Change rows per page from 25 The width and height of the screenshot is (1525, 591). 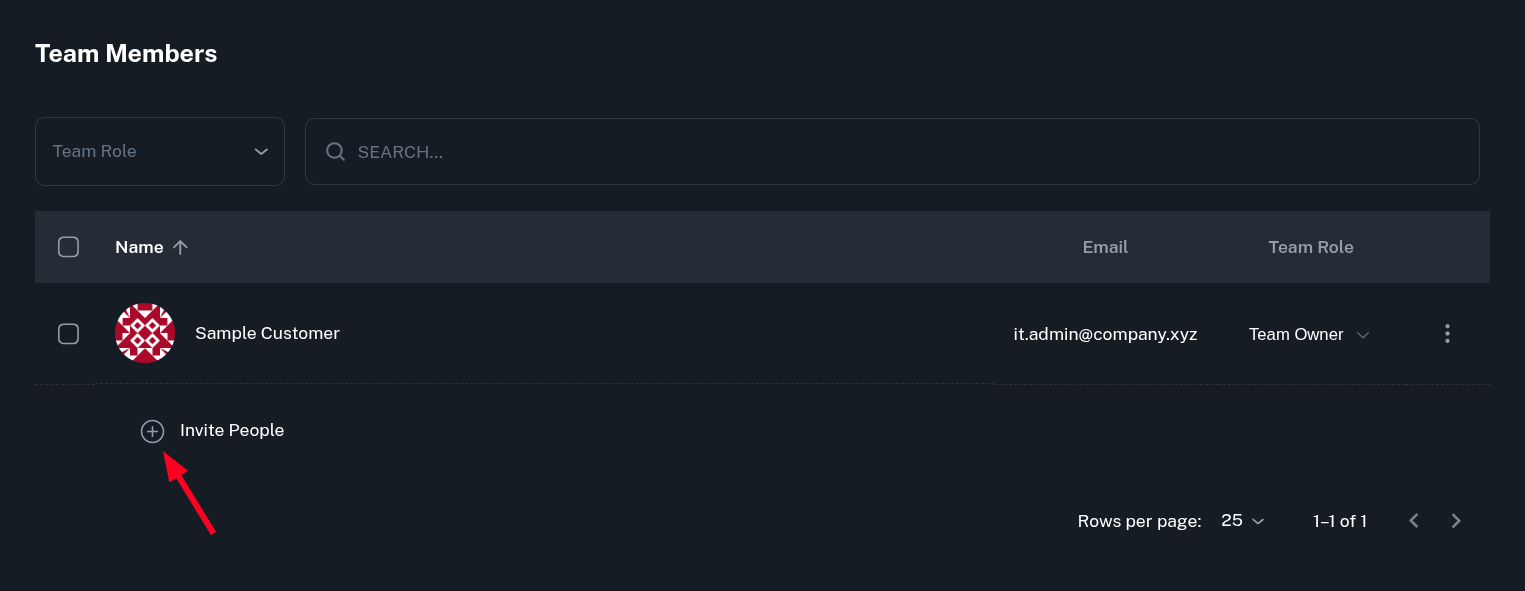click(1243, 521)
